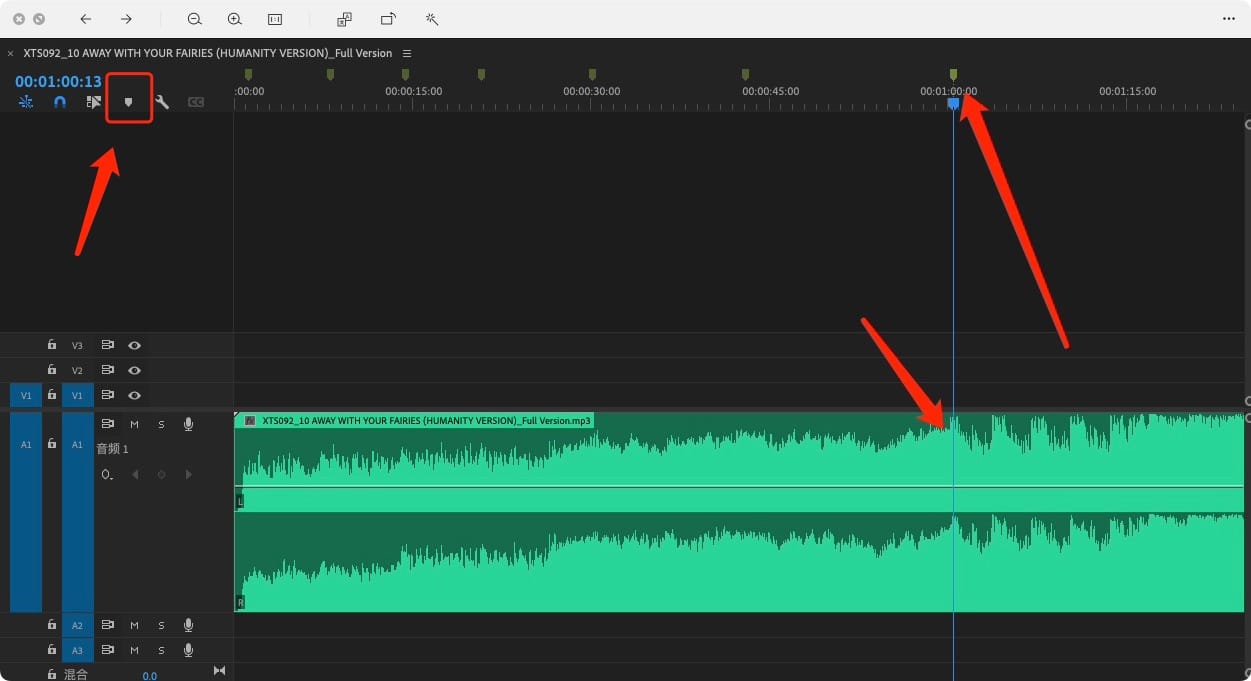Hide track V3 with eye icon

click(x=134, y=345)
